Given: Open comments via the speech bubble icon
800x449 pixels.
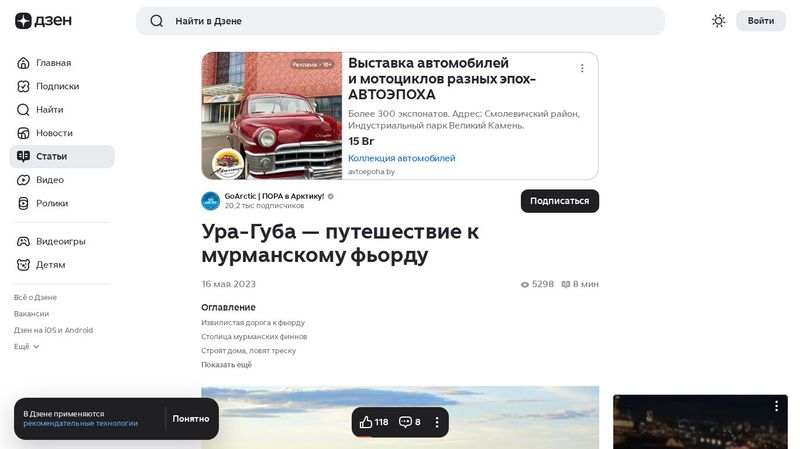Looking at the screenshot, I should point(405,422).
